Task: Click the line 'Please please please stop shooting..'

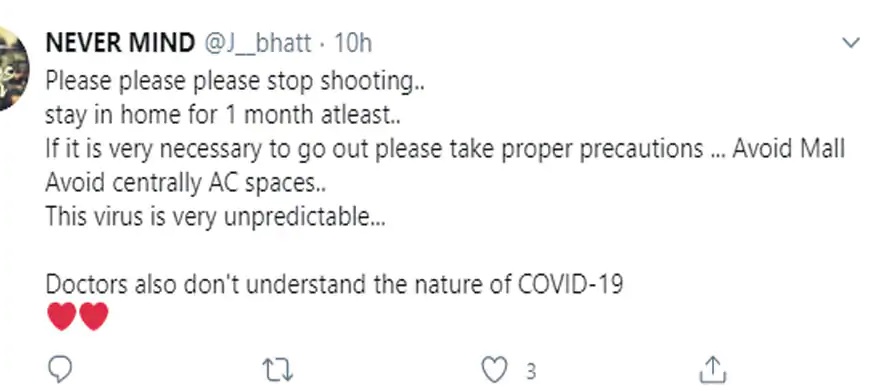Action: [x=235, y=82]
